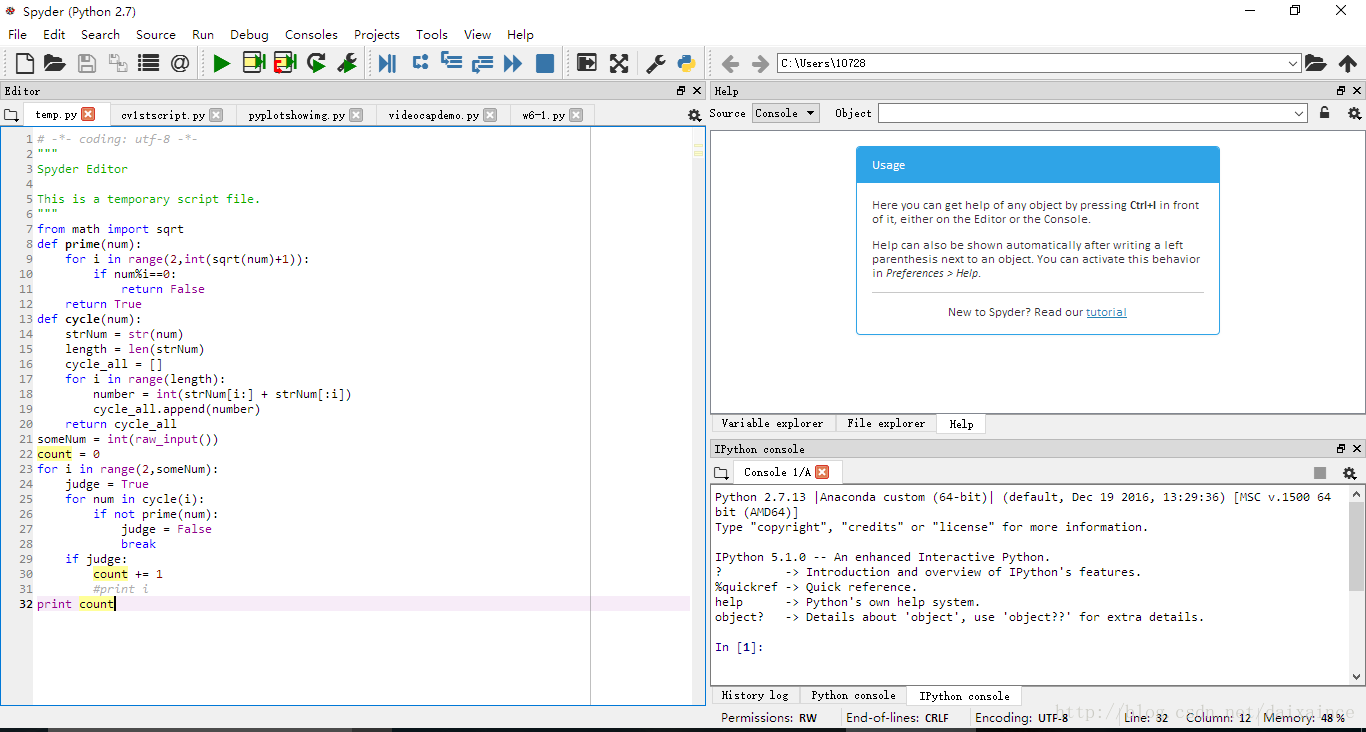Image resolution: width=1366 pixels, height=732 pixels.
Task: Create a new file with toolbar icon
Action: (25, 63)
